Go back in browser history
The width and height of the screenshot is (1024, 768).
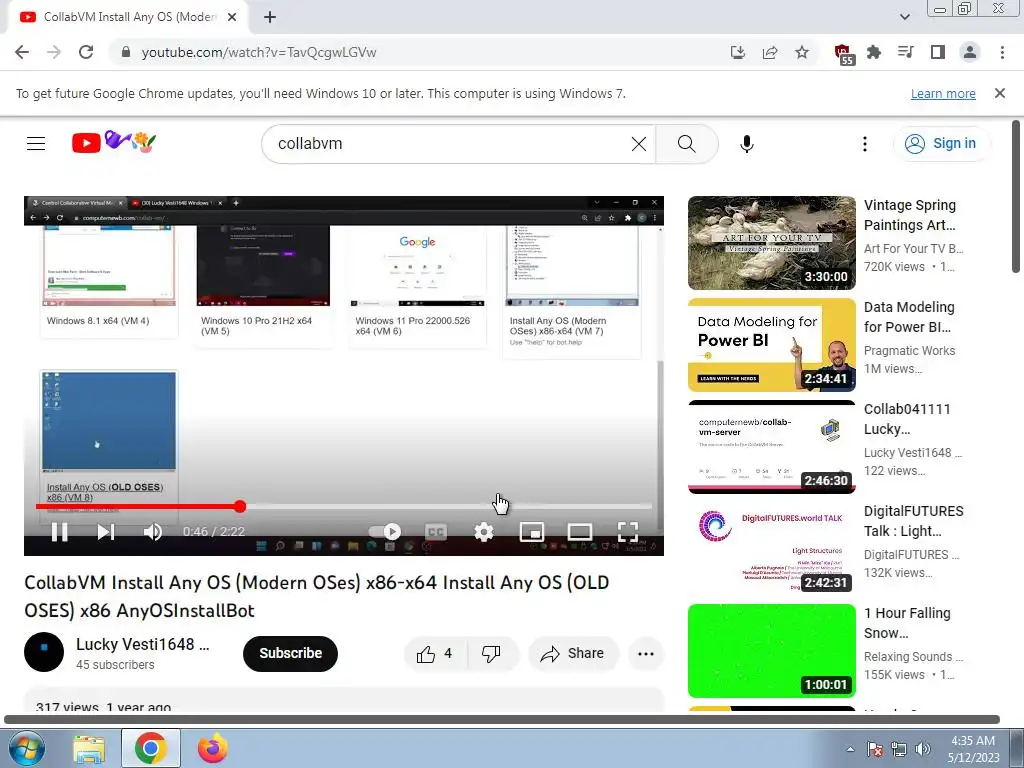[22, 52]
